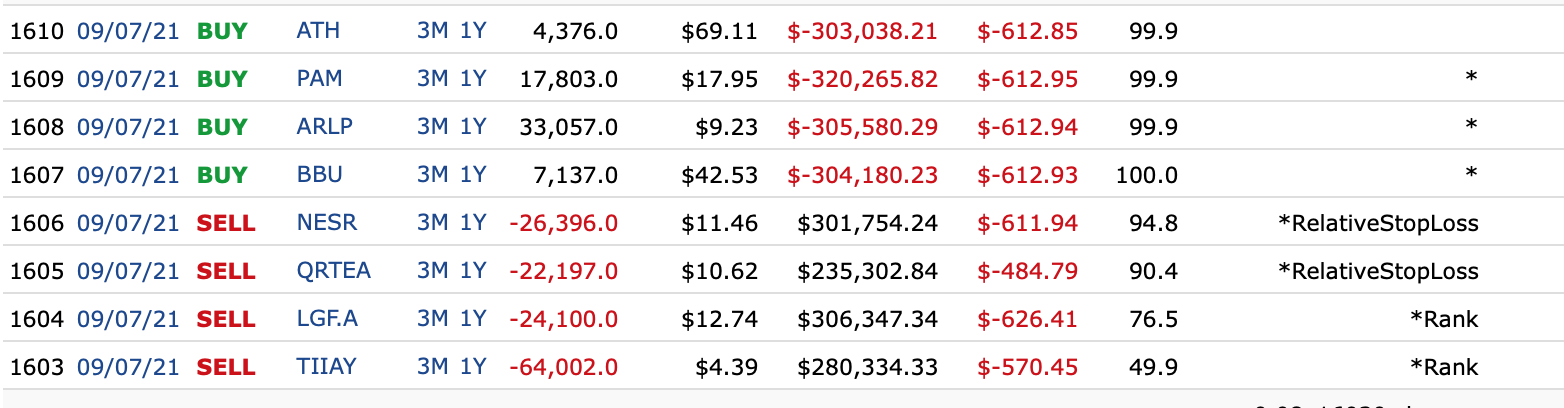This screenshot has height=408, width=1564.
Task: Show the 1Y chart for TIIAY
Action: pyautogui.click(x=473, y=367)
